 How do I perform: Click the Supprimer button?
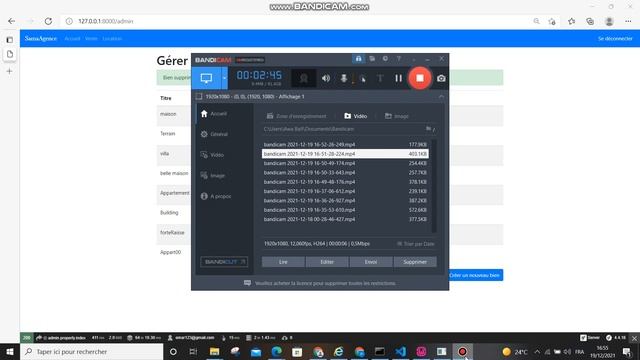(415, 262)
